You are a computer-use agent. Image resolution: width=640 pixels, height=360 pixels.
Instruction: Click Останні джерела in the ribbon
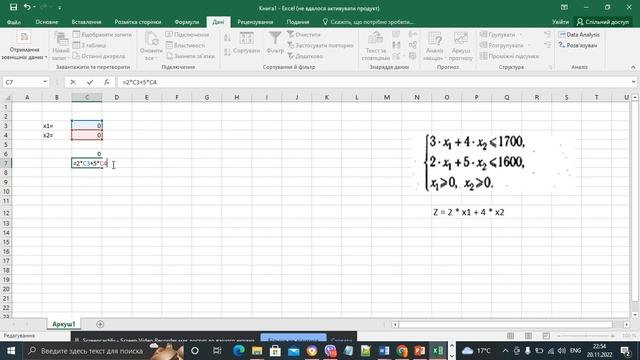click(99, 56)
